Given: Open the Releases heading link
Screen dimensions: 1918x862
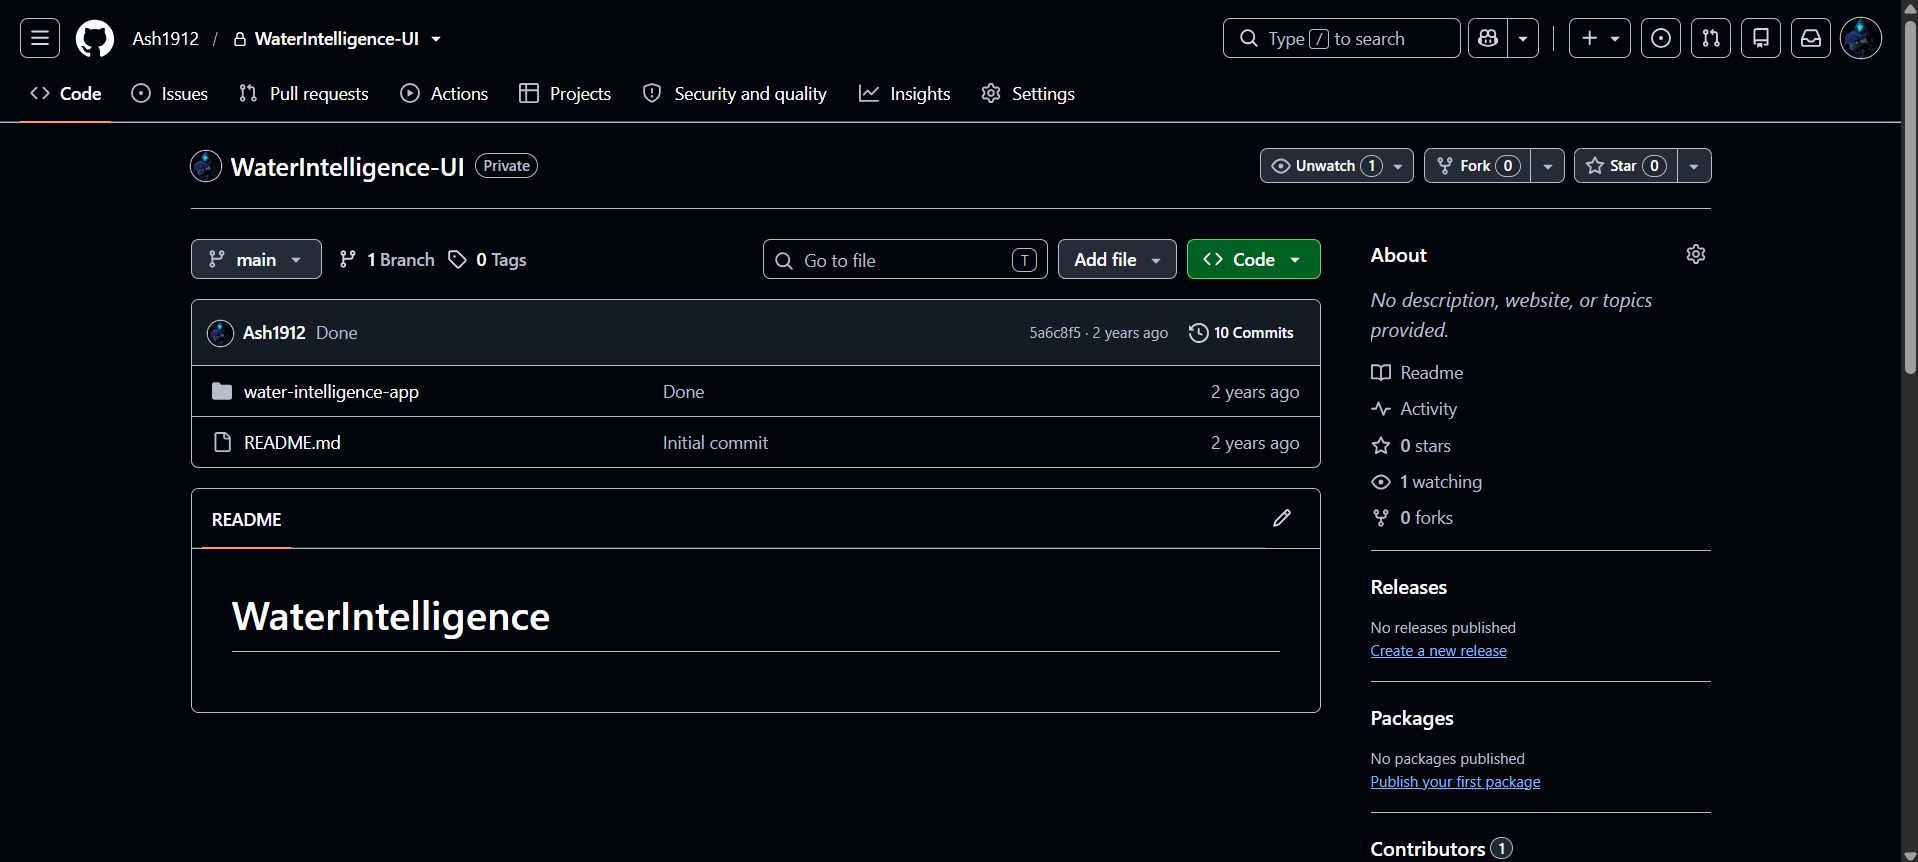Looking at the screenshot, I should (1409, 588).
